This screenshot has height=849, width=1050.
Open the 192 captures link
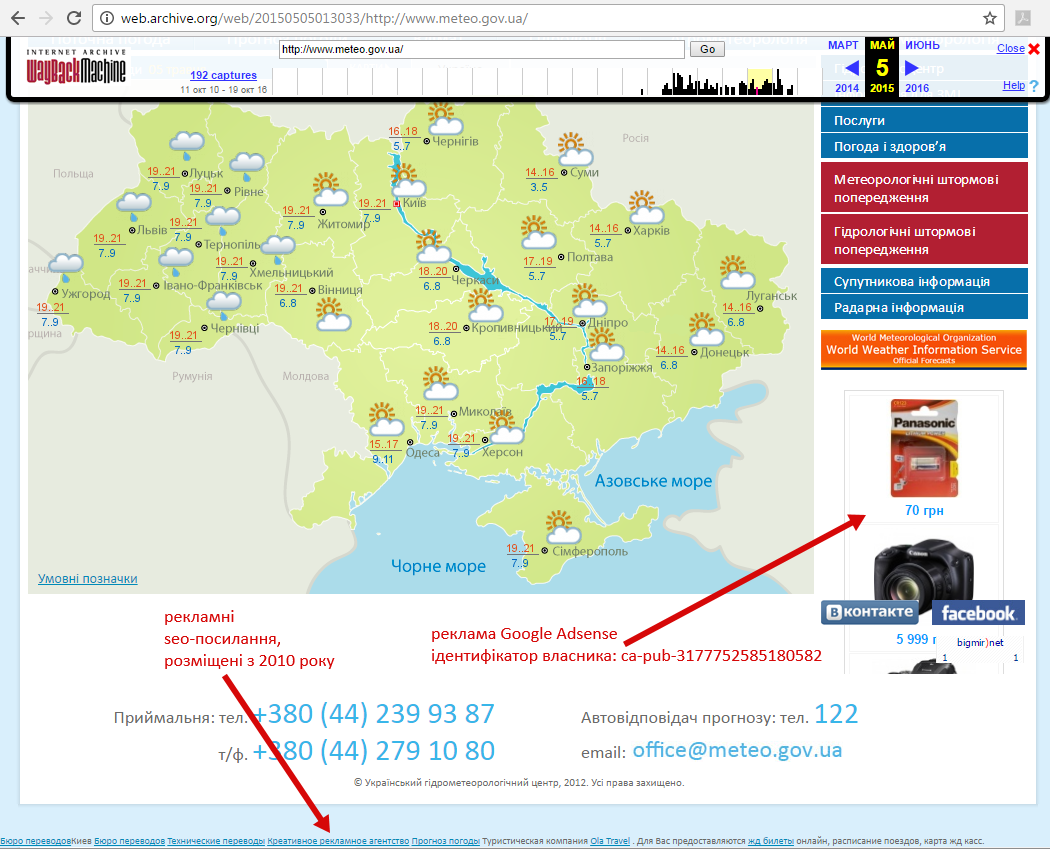point(224,75)
